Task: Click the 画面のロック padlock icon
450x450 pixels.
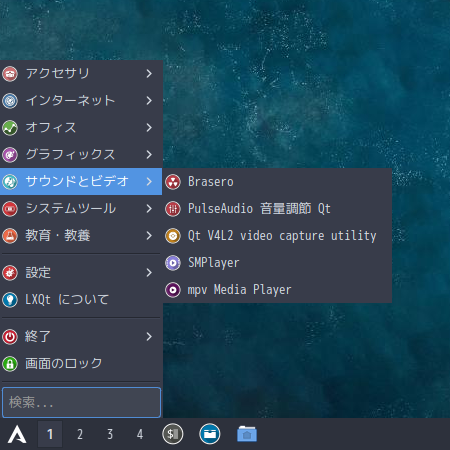Action: 10,364
